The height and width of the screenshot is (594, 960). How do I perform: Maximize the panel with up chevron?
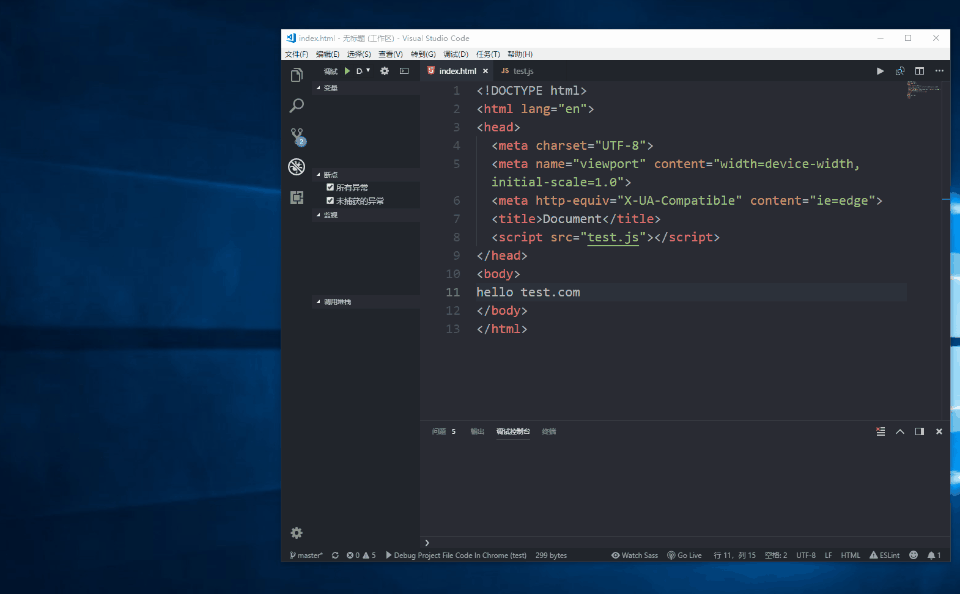click(x=900, y=432)
